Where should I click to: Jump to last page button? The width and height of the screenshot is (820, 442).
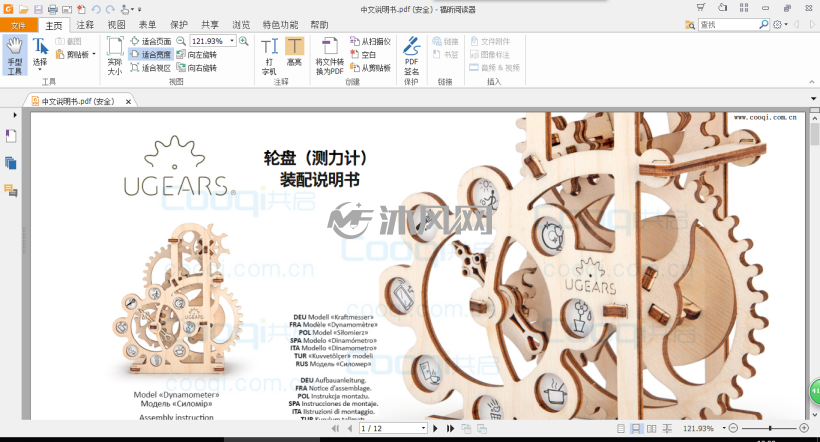(x=450, y=428)
